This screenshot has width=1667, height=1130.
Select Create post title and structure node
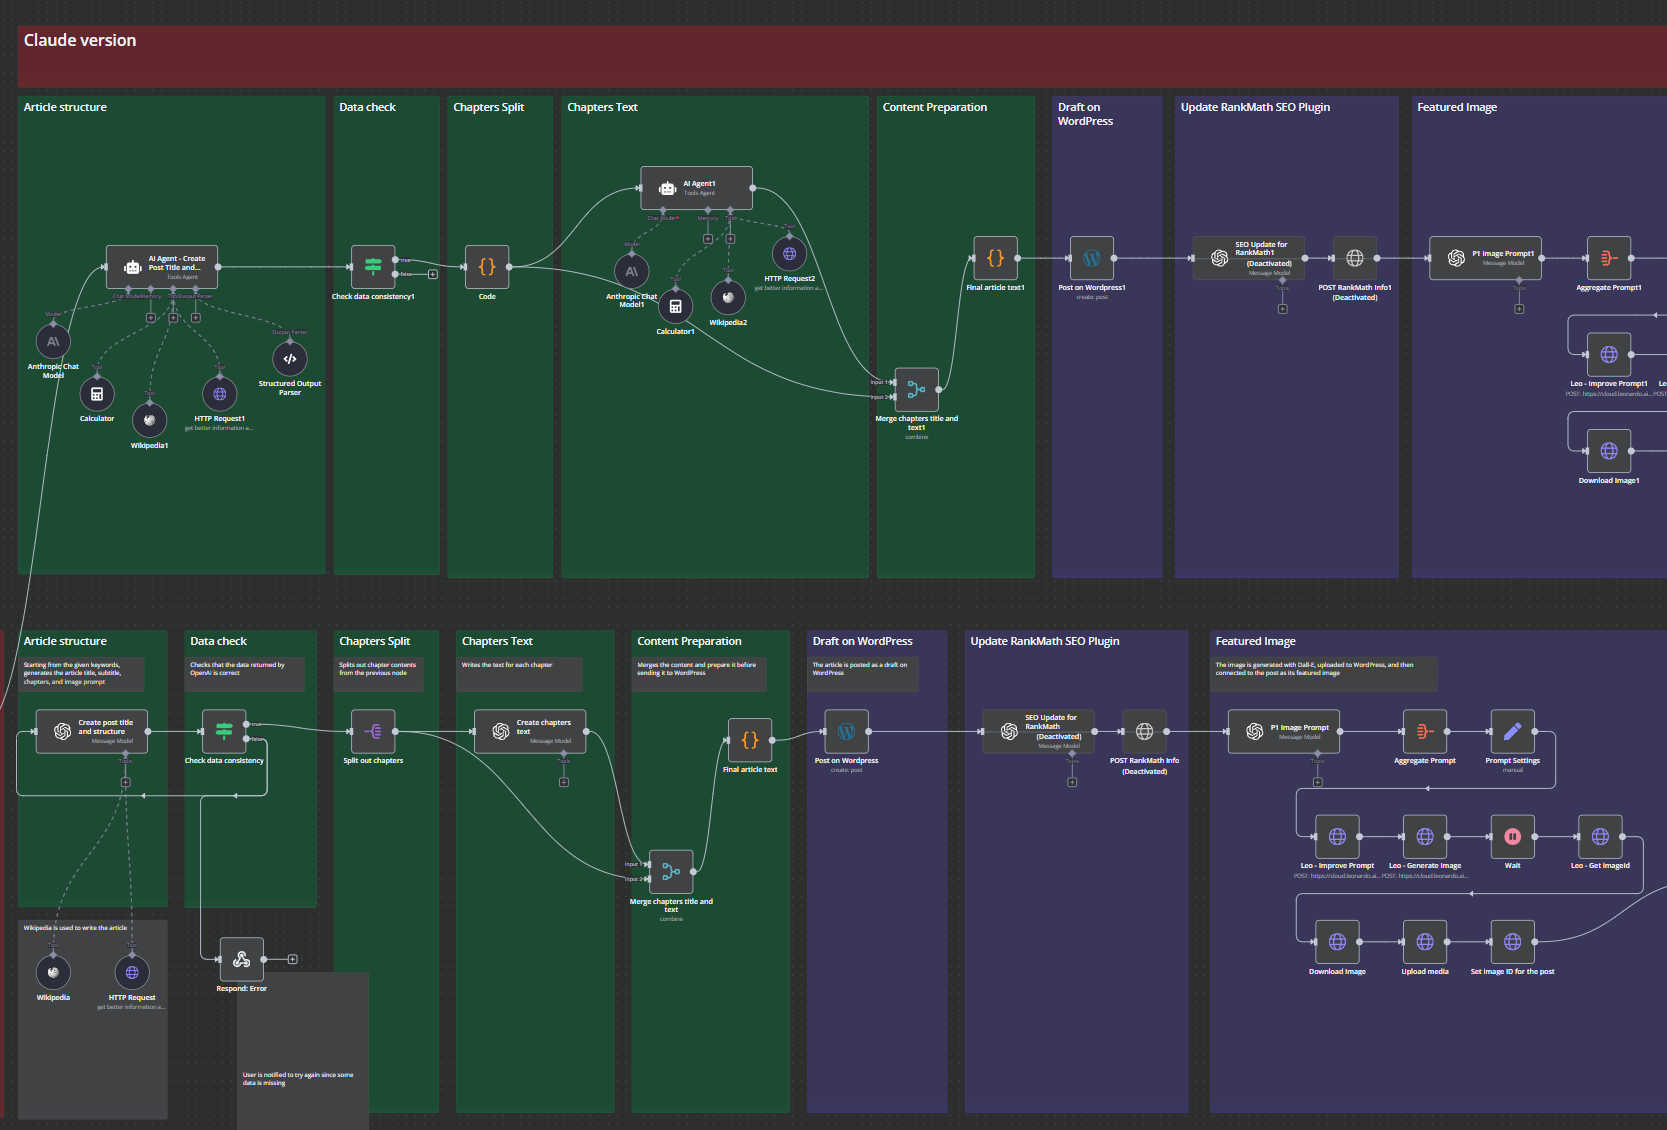[x=92, y=731]
